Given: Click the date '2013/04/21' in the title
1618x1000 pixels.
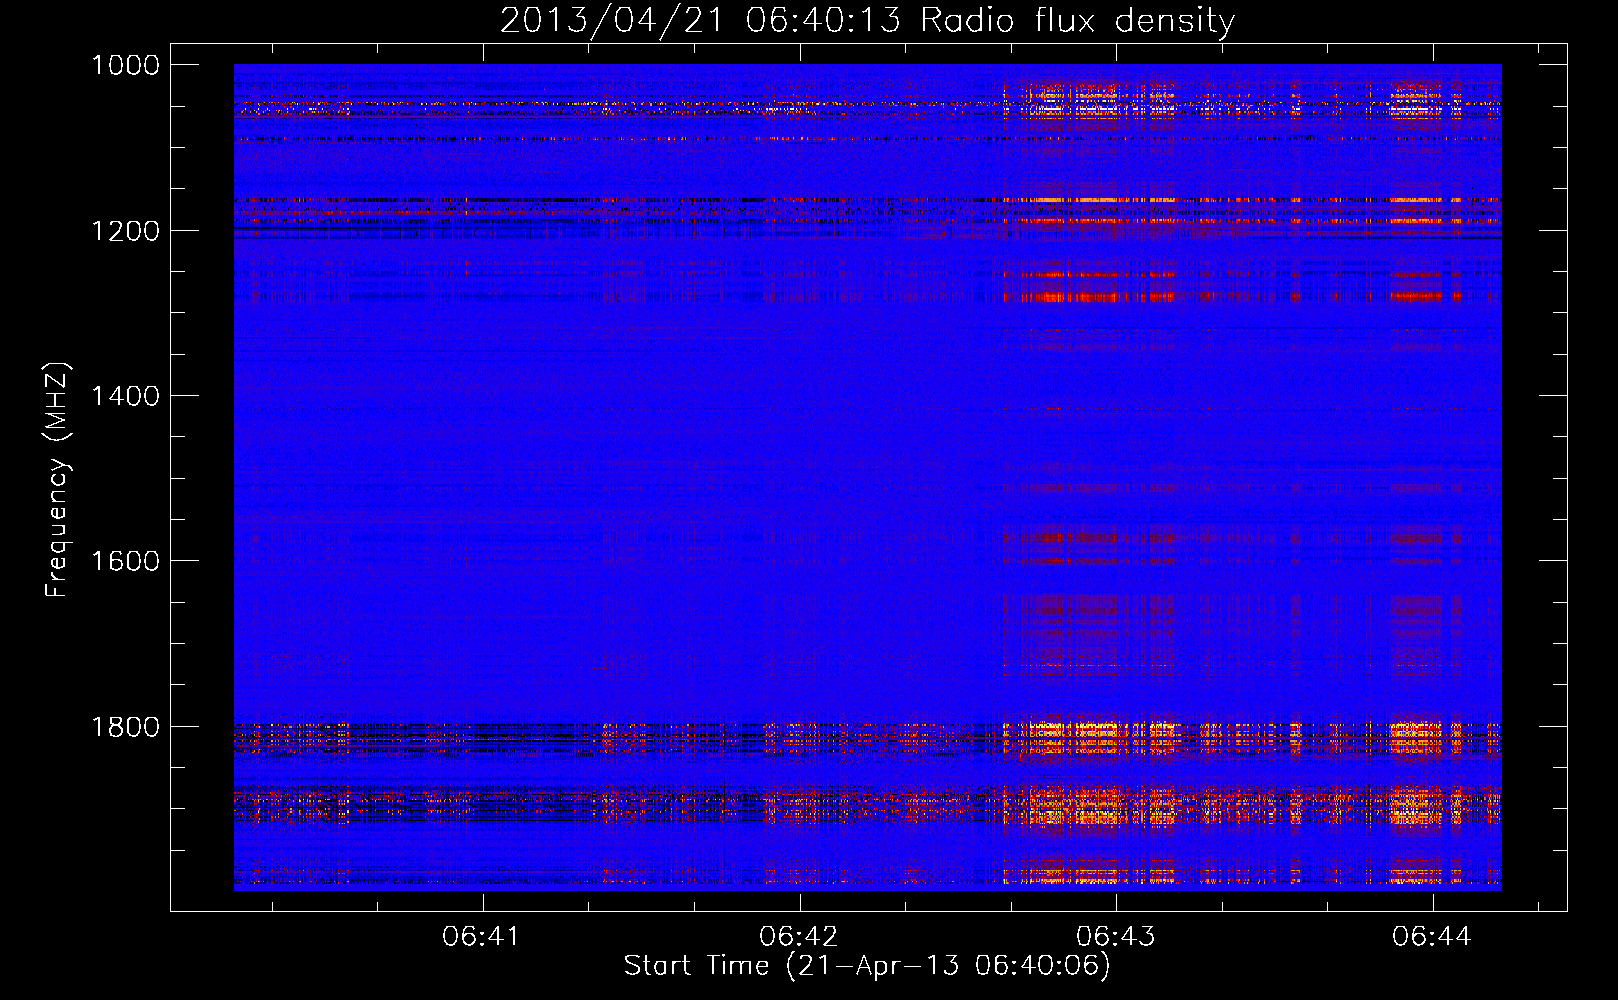Looking at the screenshot, I should [x=611, y=20].
